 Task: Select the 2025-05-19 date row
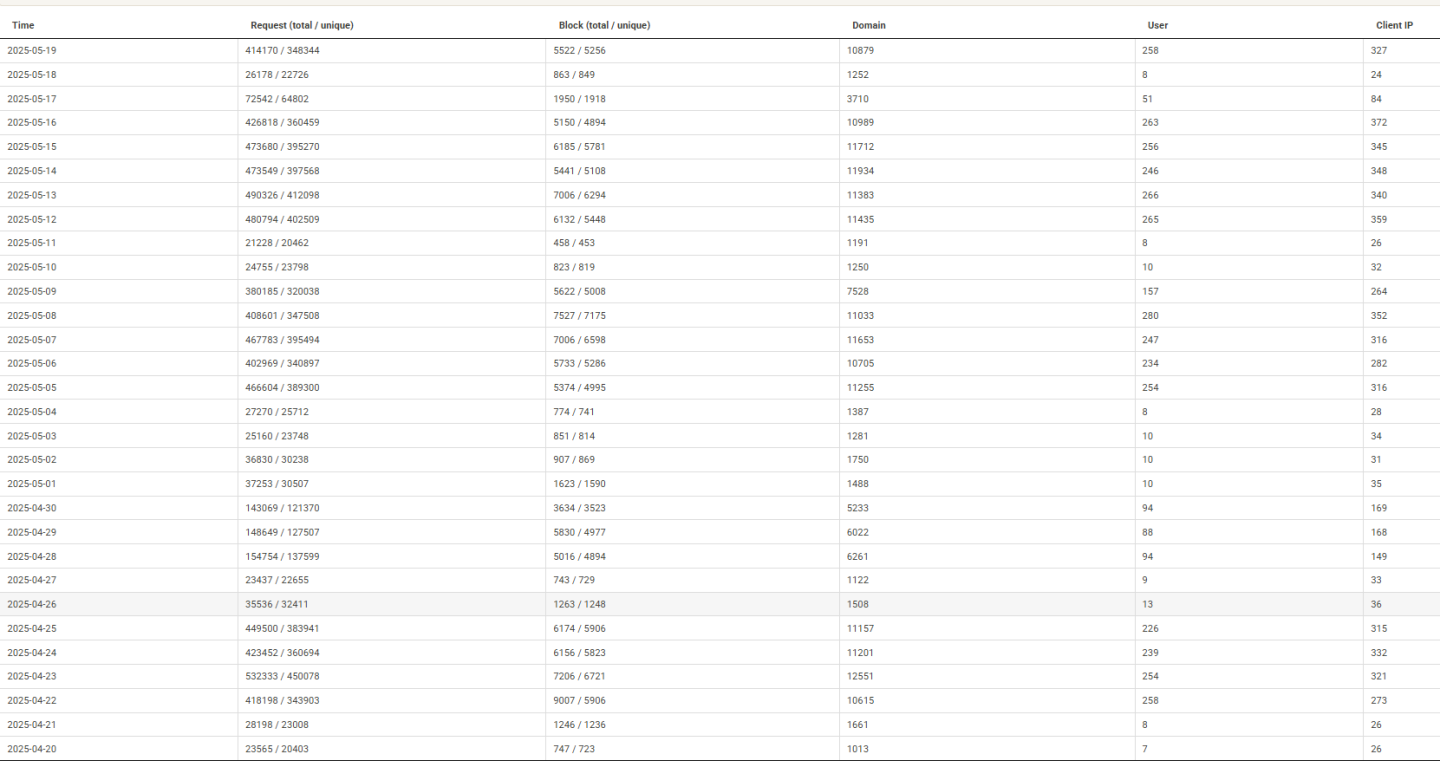pyautogui.click(x=32, y=50)
